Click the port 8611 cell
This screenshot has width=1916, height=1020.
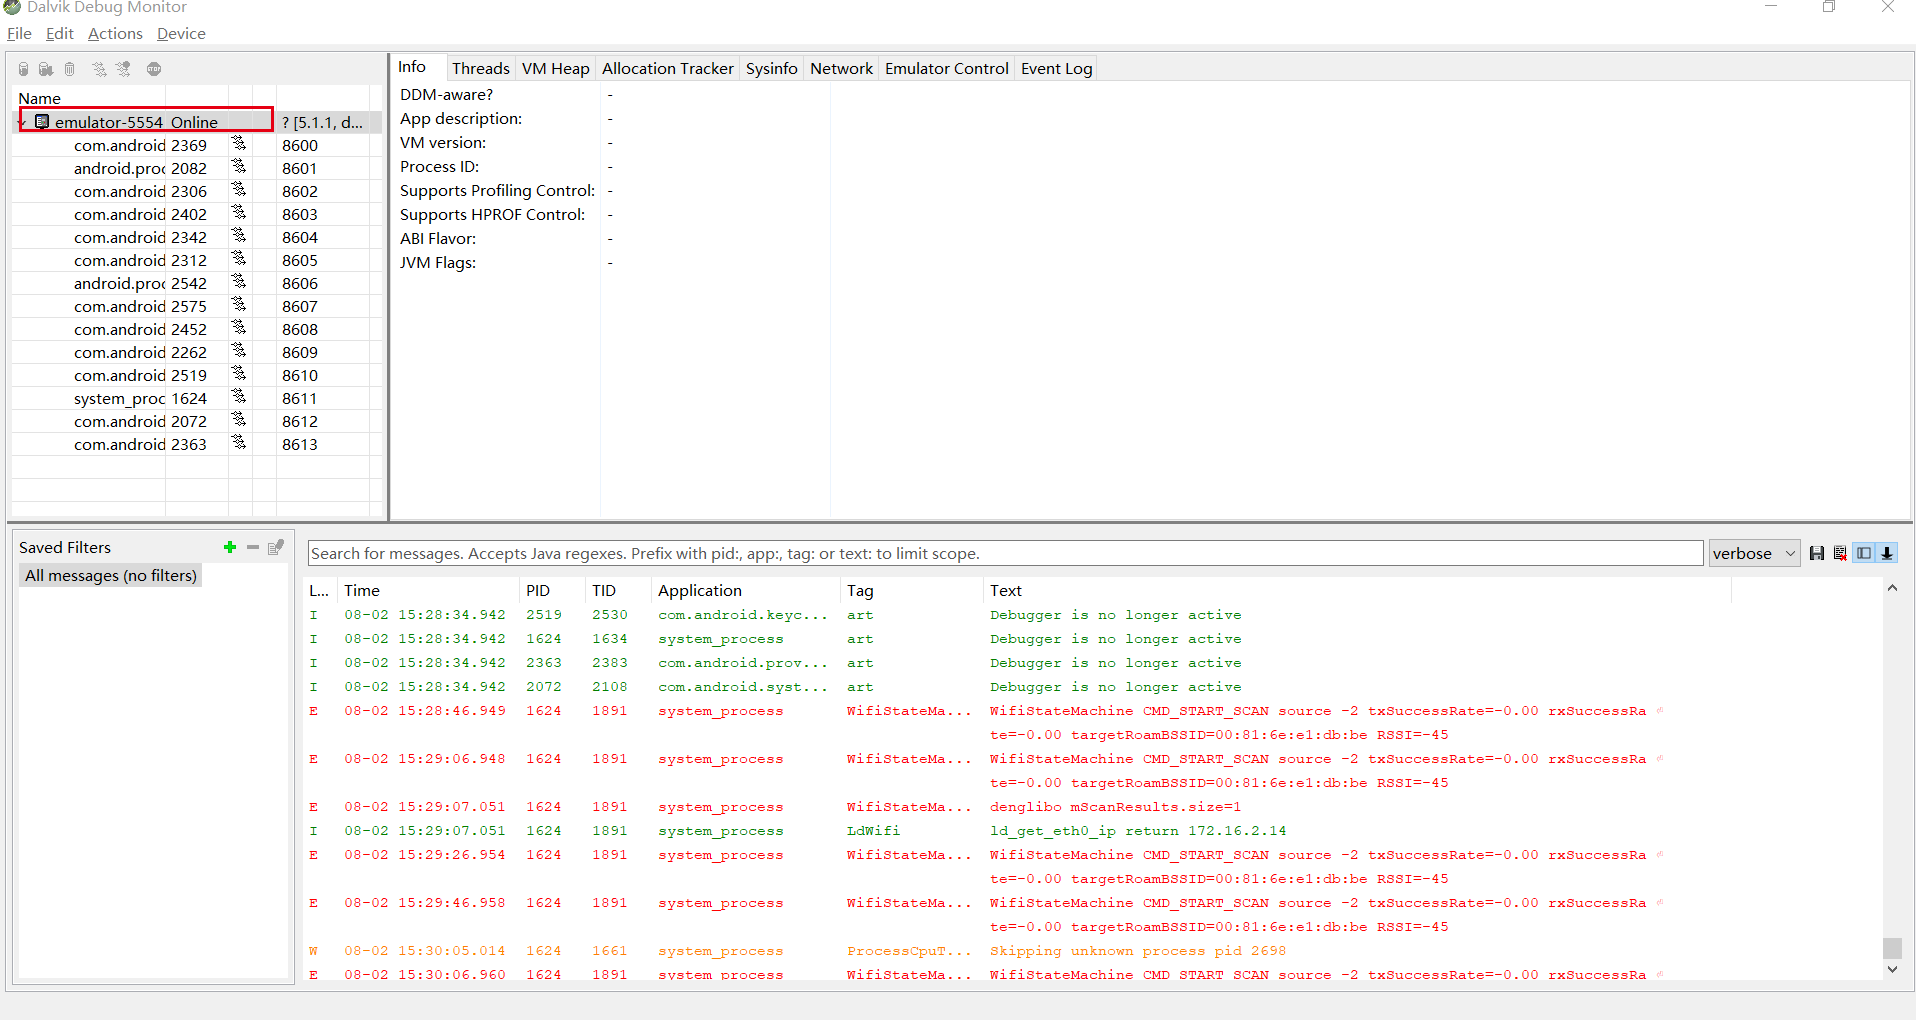[x=300, y=398]
